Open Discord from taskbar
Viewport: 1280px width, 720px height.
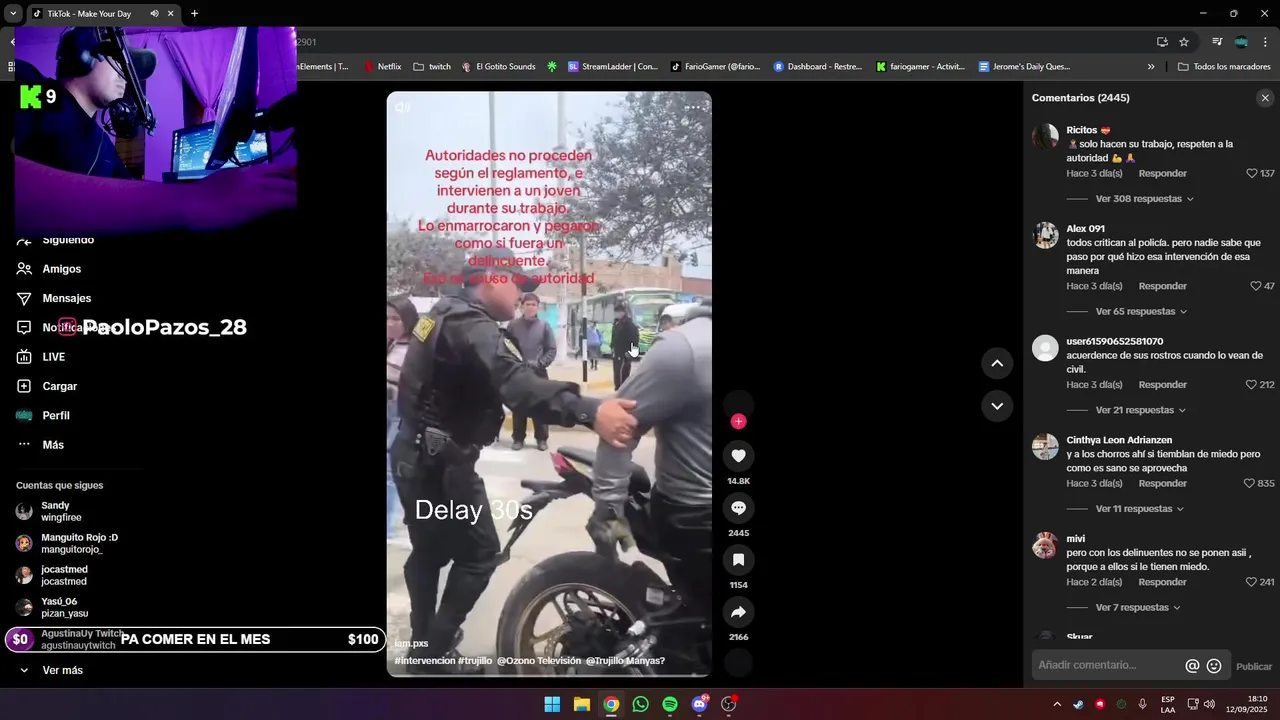pyautogui.click(x=699, y=704)
